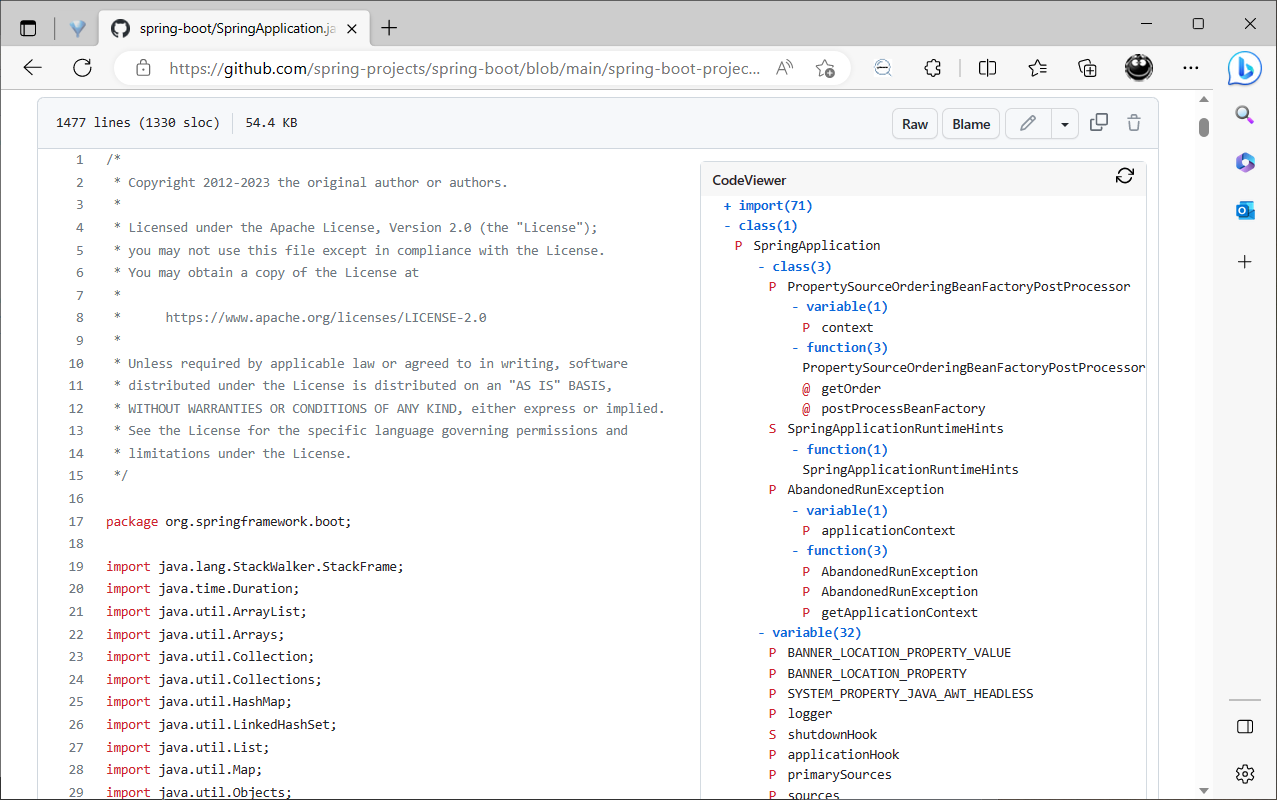Delete this file trash icon
Screen dimensions: 1280x800
pyautogui.click(x=1134, y=123)
